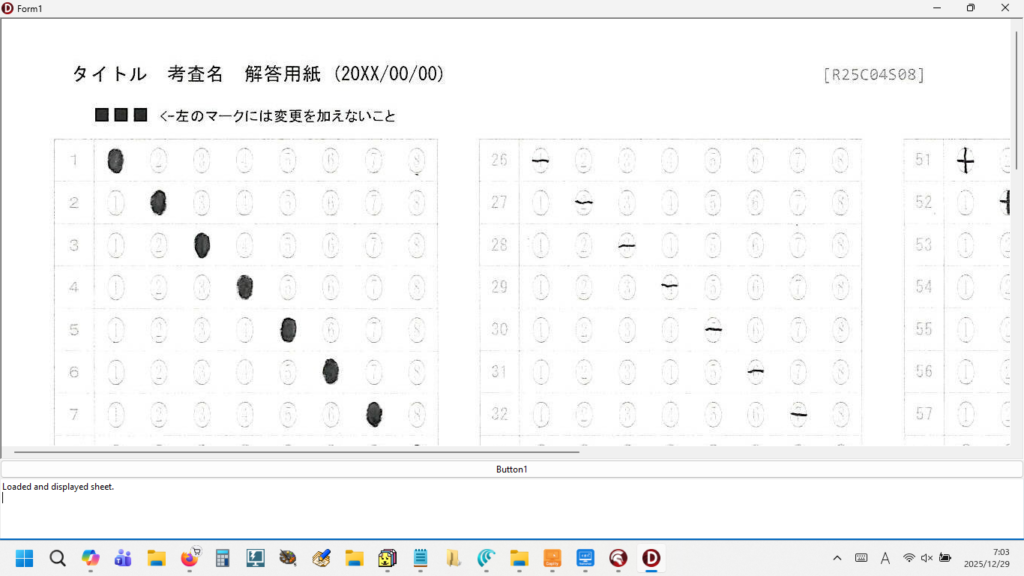Open the Calculator app in taskbar

(222, 558)
